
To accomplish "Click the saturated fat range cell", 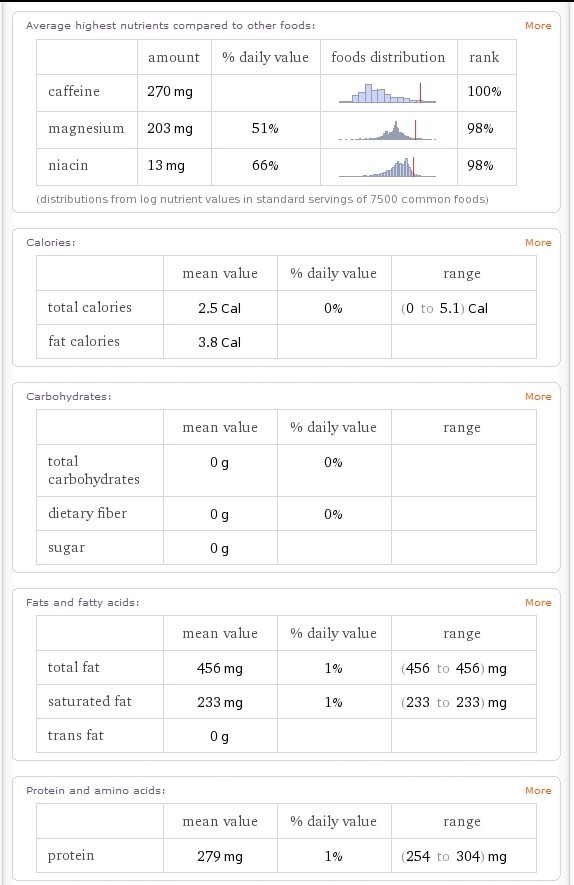I will click(463, 702).
